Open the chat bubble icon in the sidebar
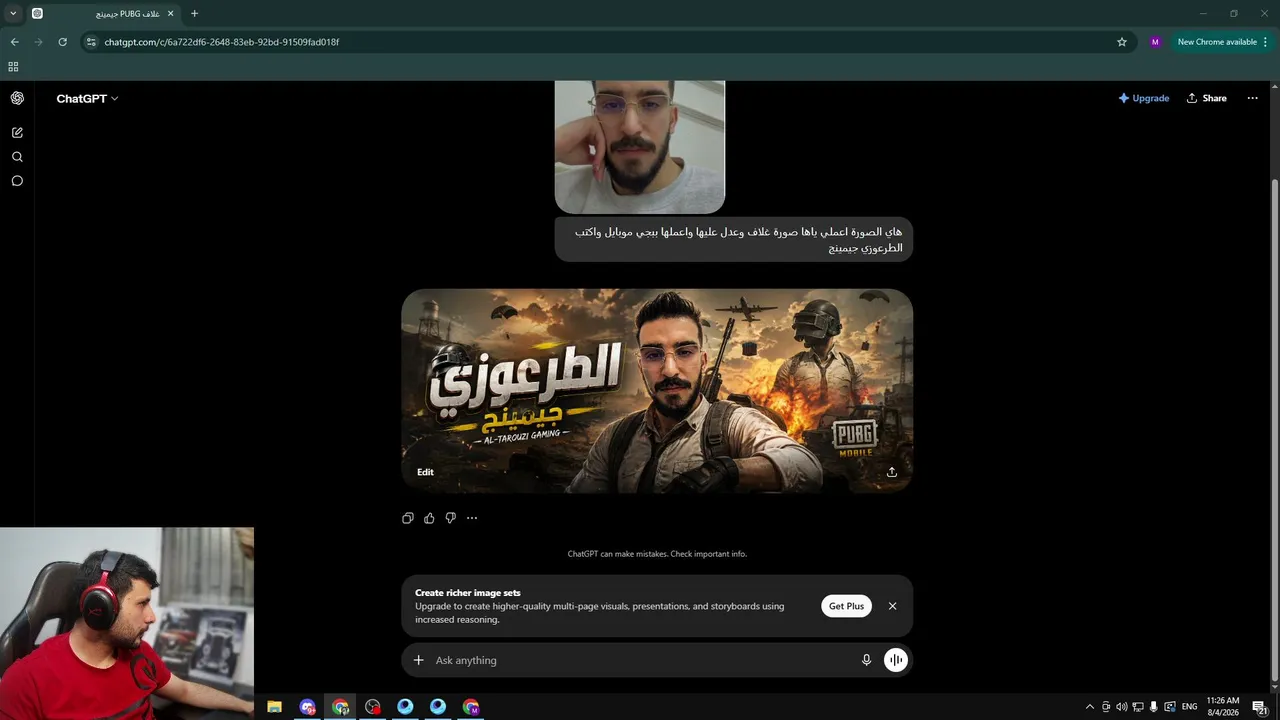The height and width of the screenshot is (720, 1280). [17, 181]
